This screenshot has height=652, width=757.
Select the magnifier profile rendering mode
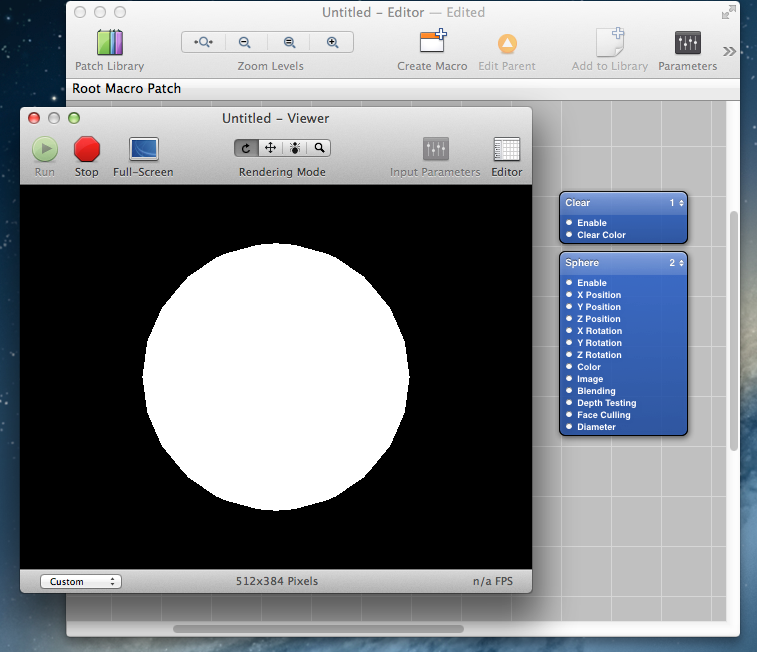pyautogui.click(x=319, y=148)
